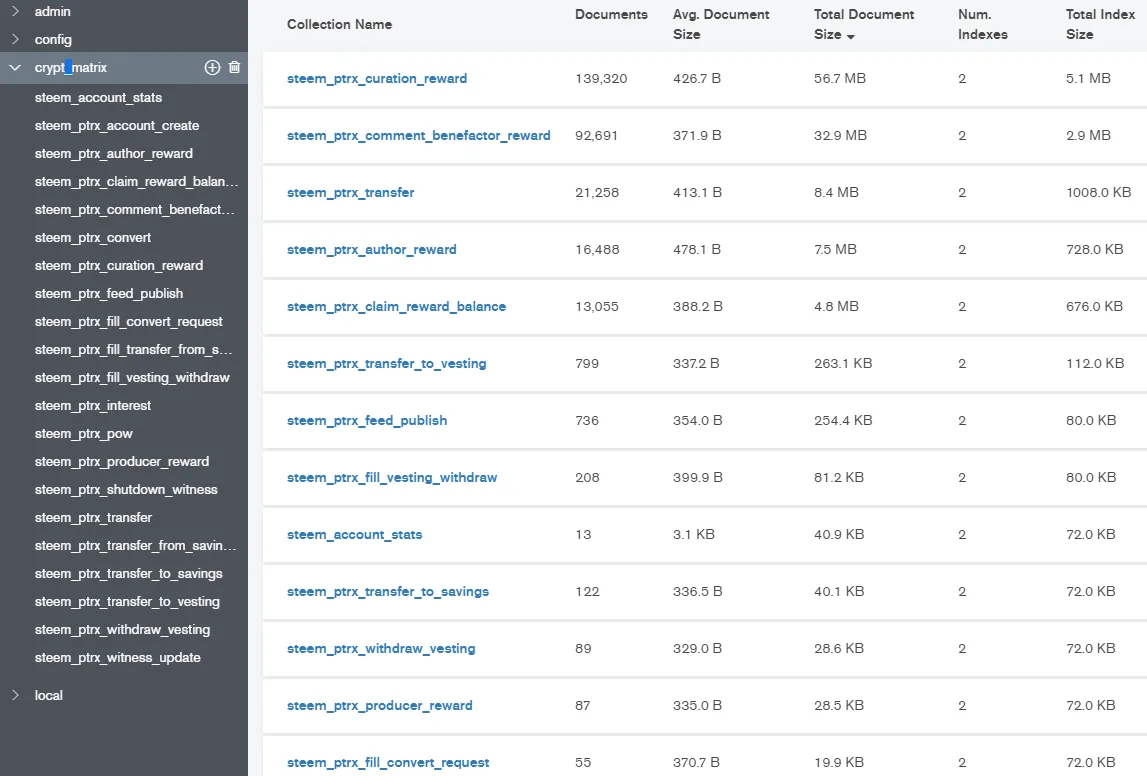The height and width of the screenshot is (776, 1147).
Task: Create a collection in crypt_matrix via plus icon
Action: pos(212,67)
